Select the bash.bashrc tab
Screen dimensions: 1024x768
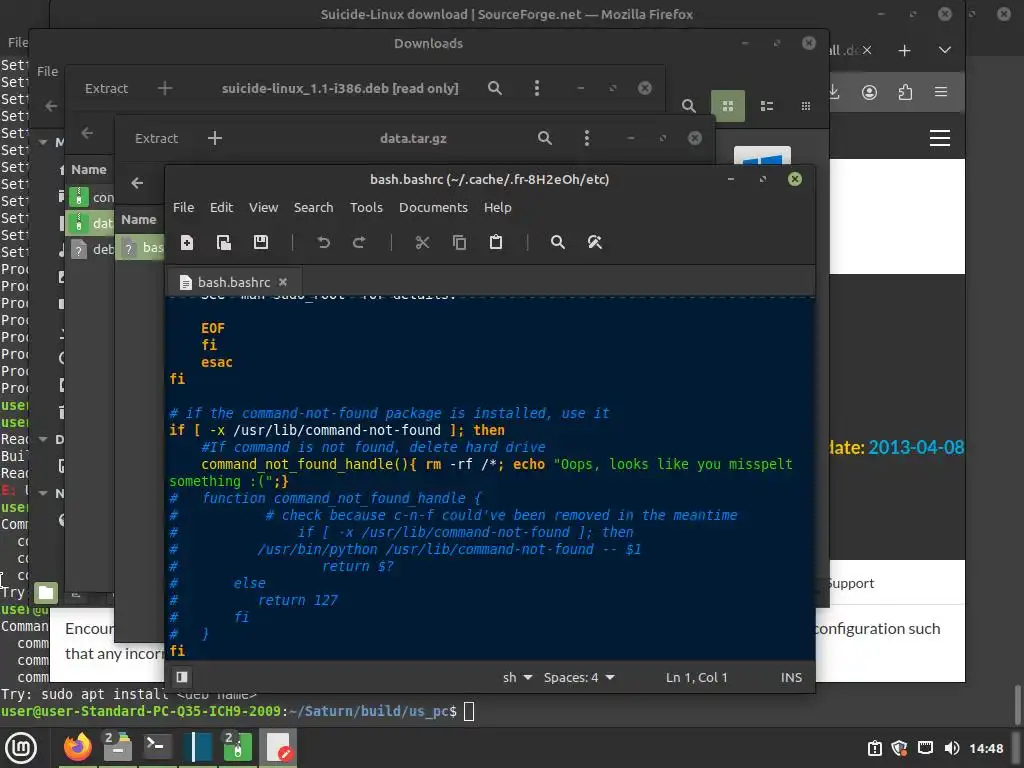tap(234, 282)
